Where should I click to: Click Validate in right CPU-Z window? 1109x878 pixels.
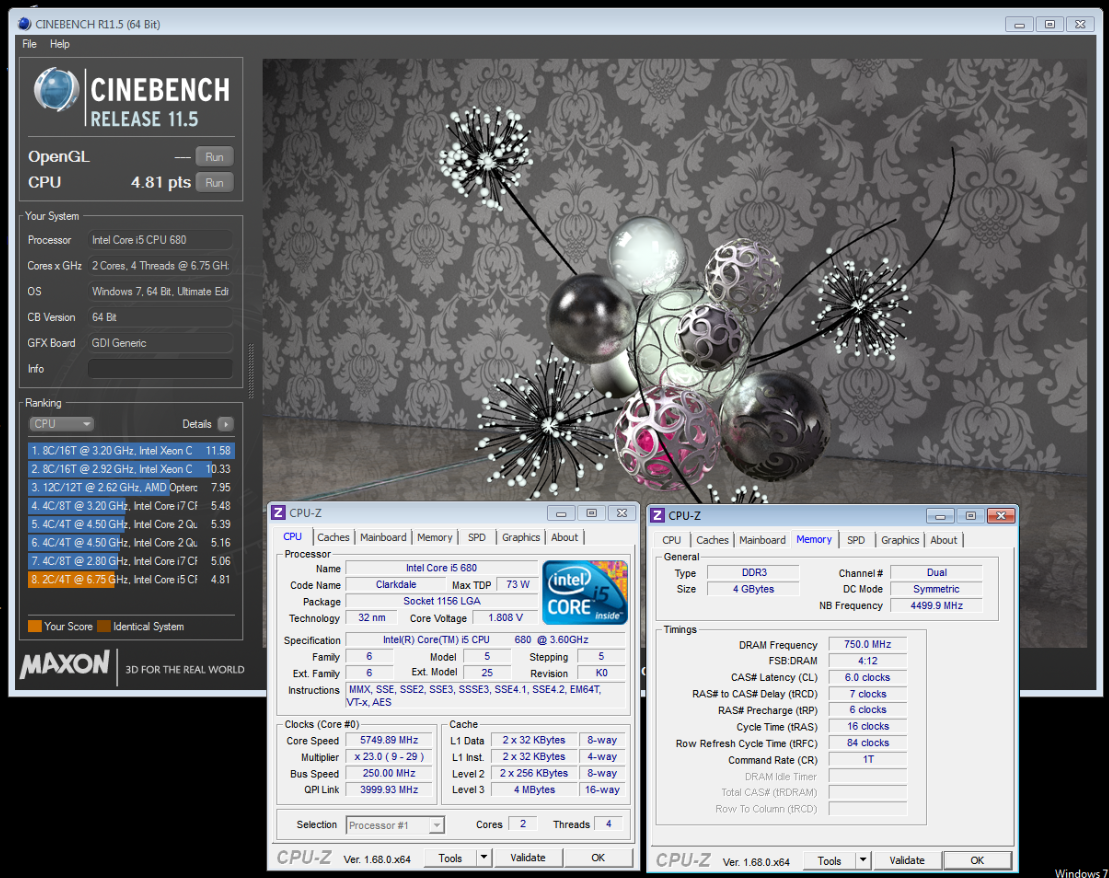click(x=907, y=860)
